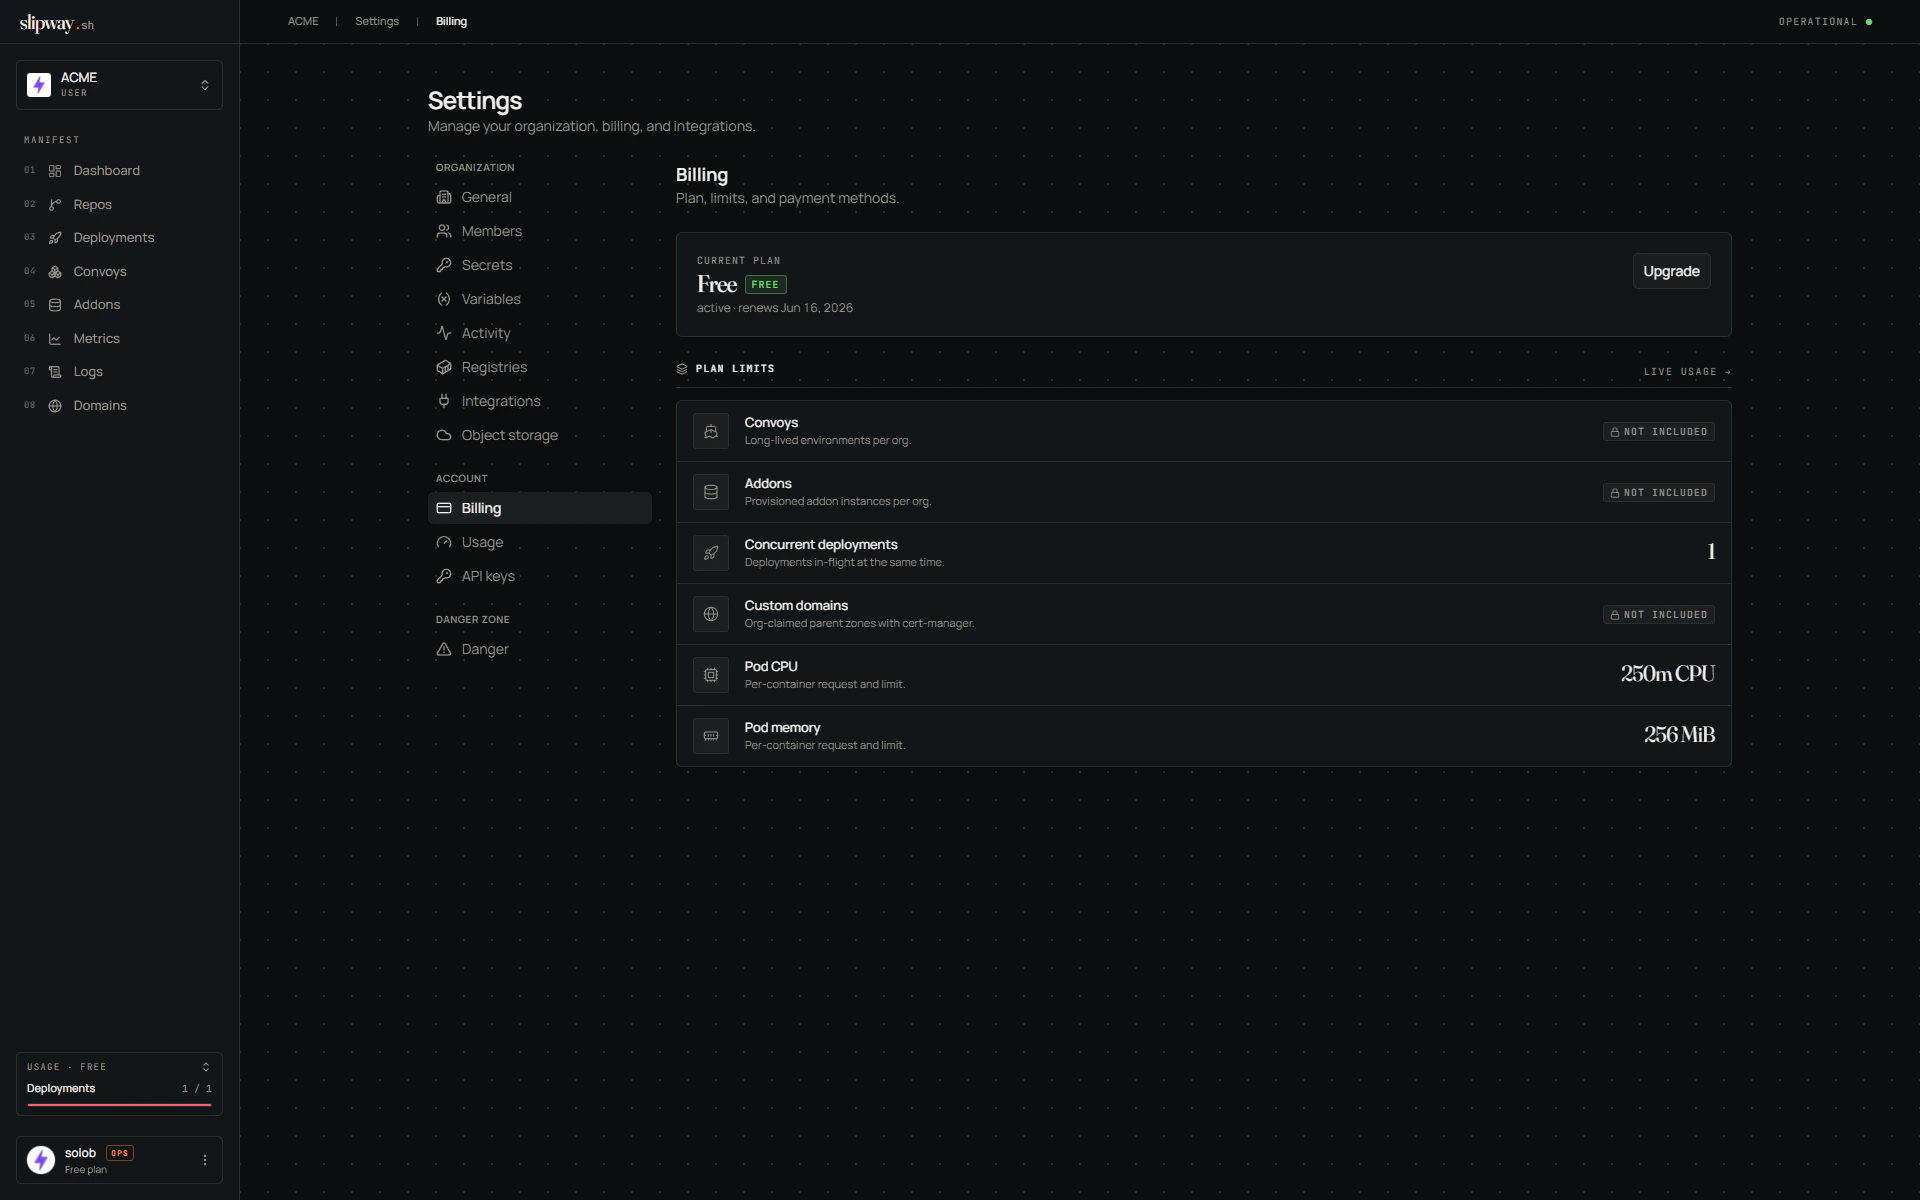Click the Secrets key icon
The image size is (1920, 1200).
(444, 265)
